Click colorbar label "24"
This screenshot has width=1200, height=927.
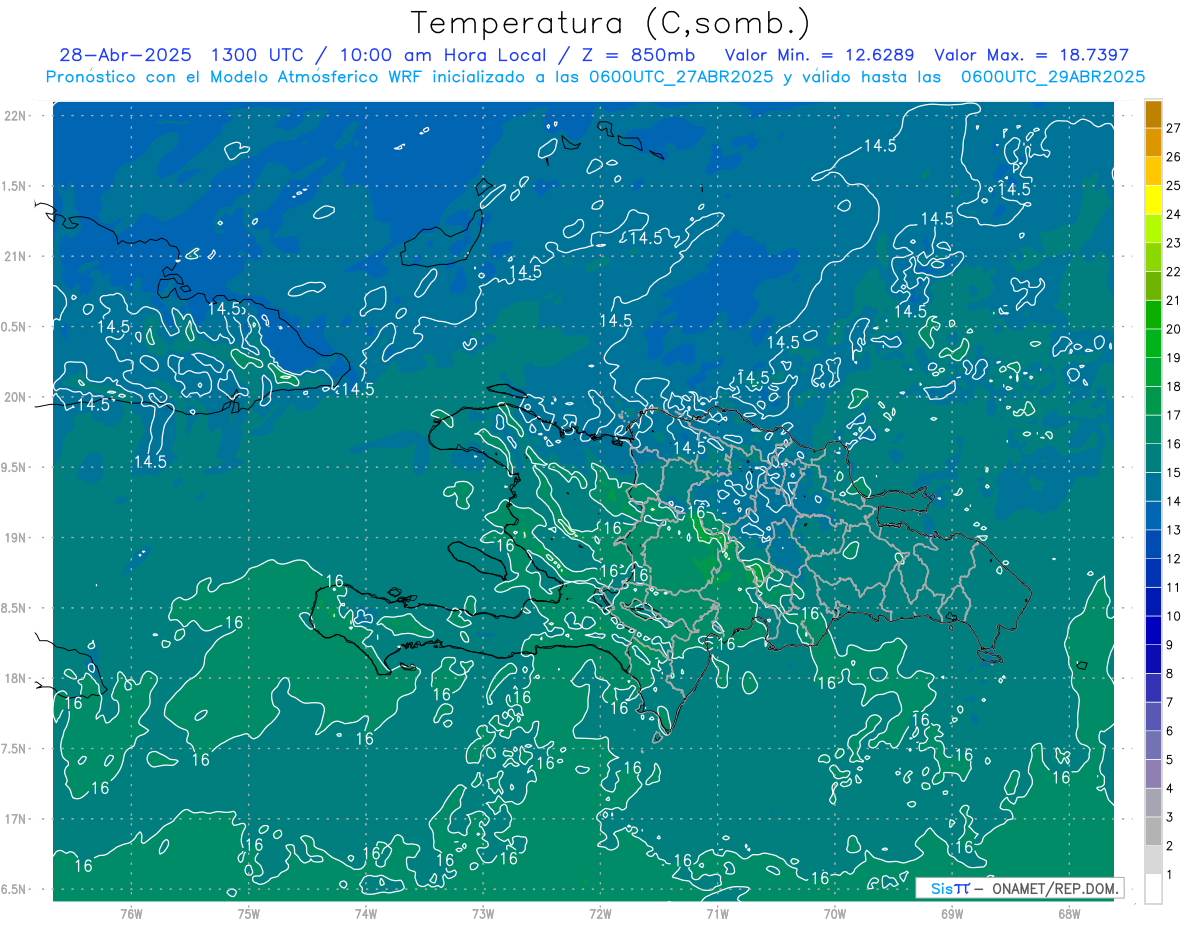(x=1174, y=214)
